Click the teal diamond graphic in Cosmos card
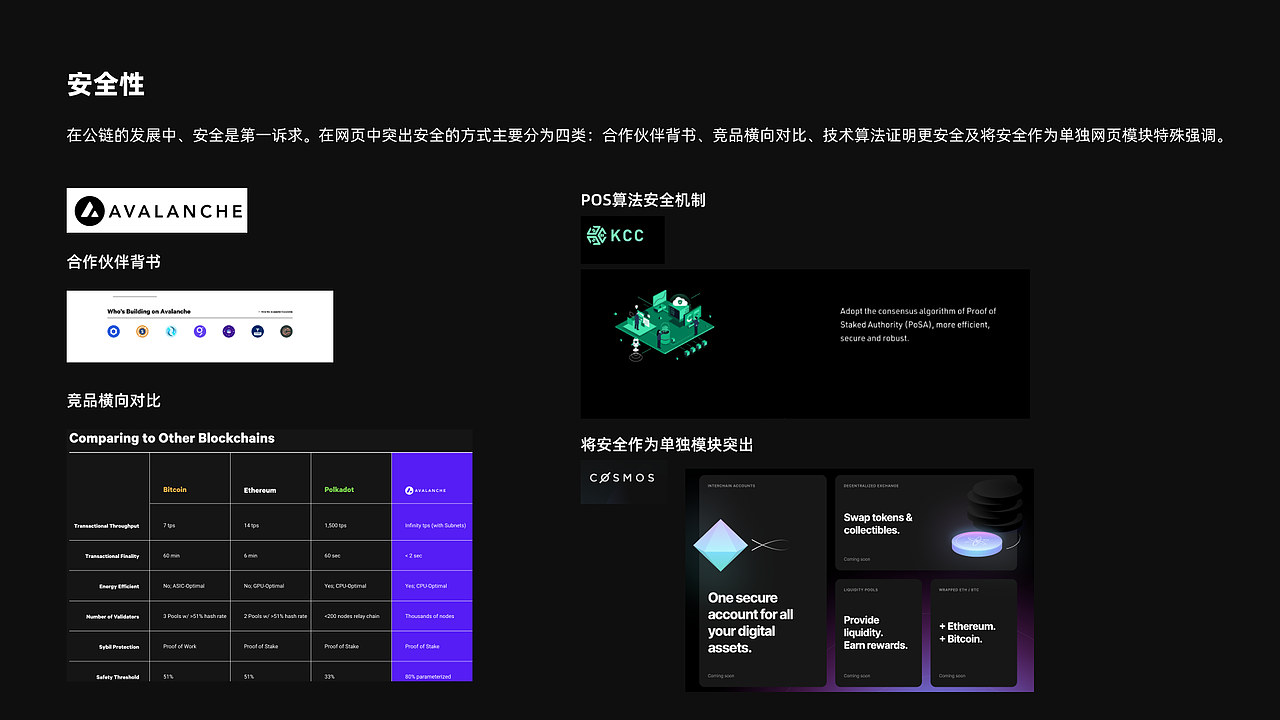 click(721, 545)
